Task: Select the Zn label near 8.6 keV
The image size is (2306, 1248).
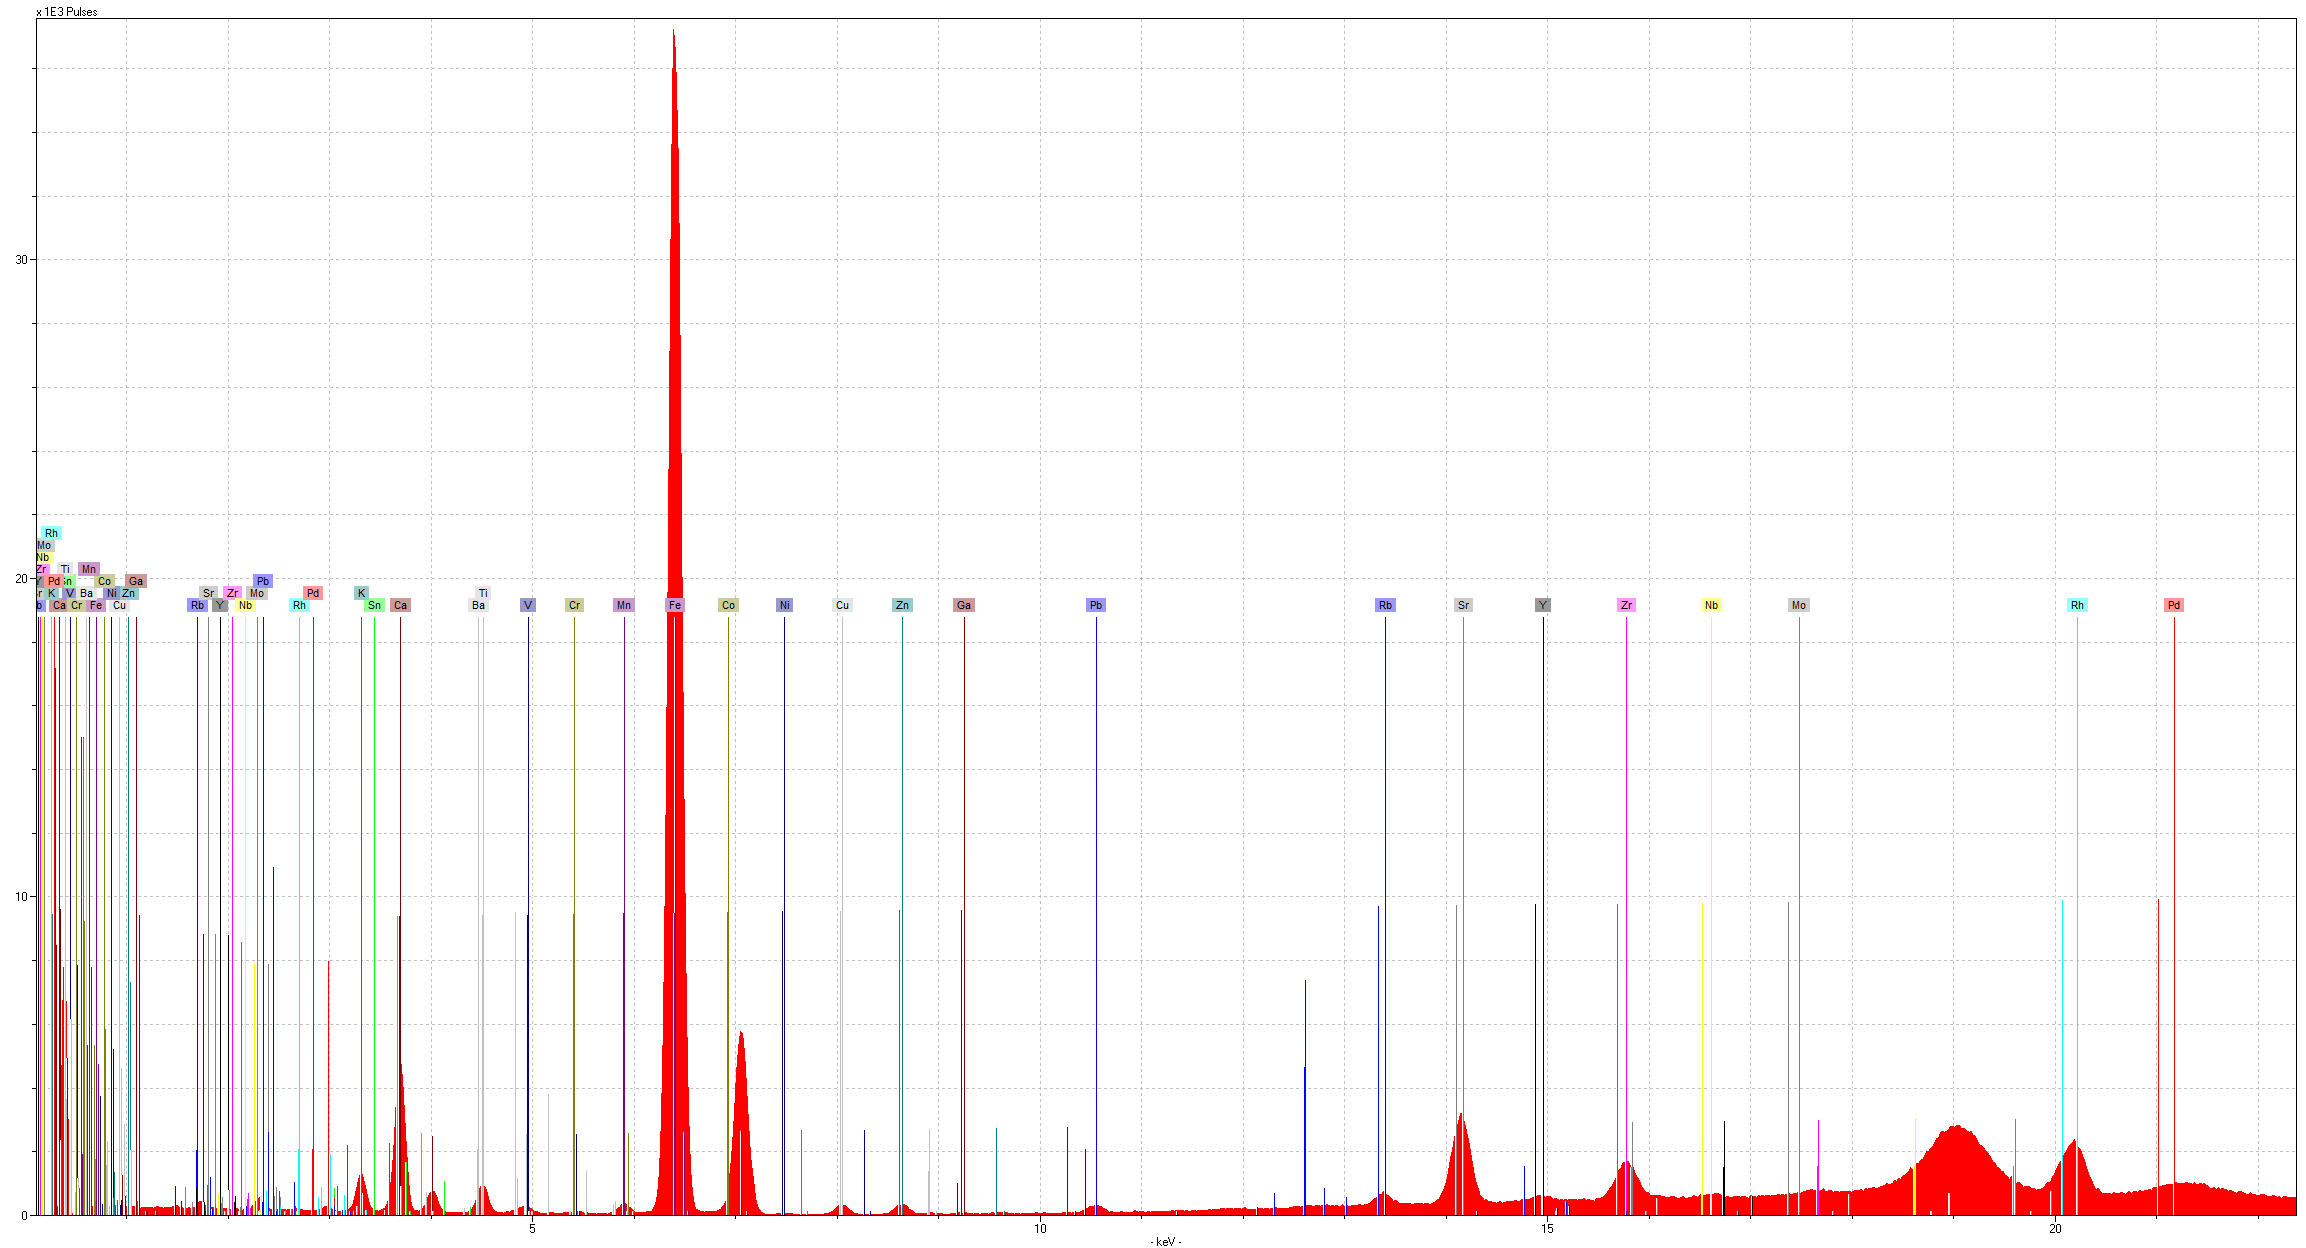Action: tap(902, 605)
